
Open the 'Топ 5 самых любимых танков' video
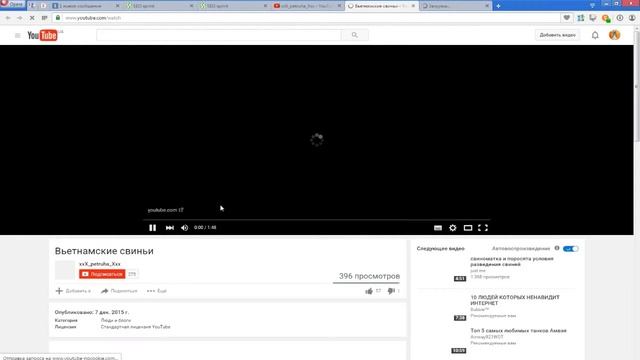[x=518, y=331]
